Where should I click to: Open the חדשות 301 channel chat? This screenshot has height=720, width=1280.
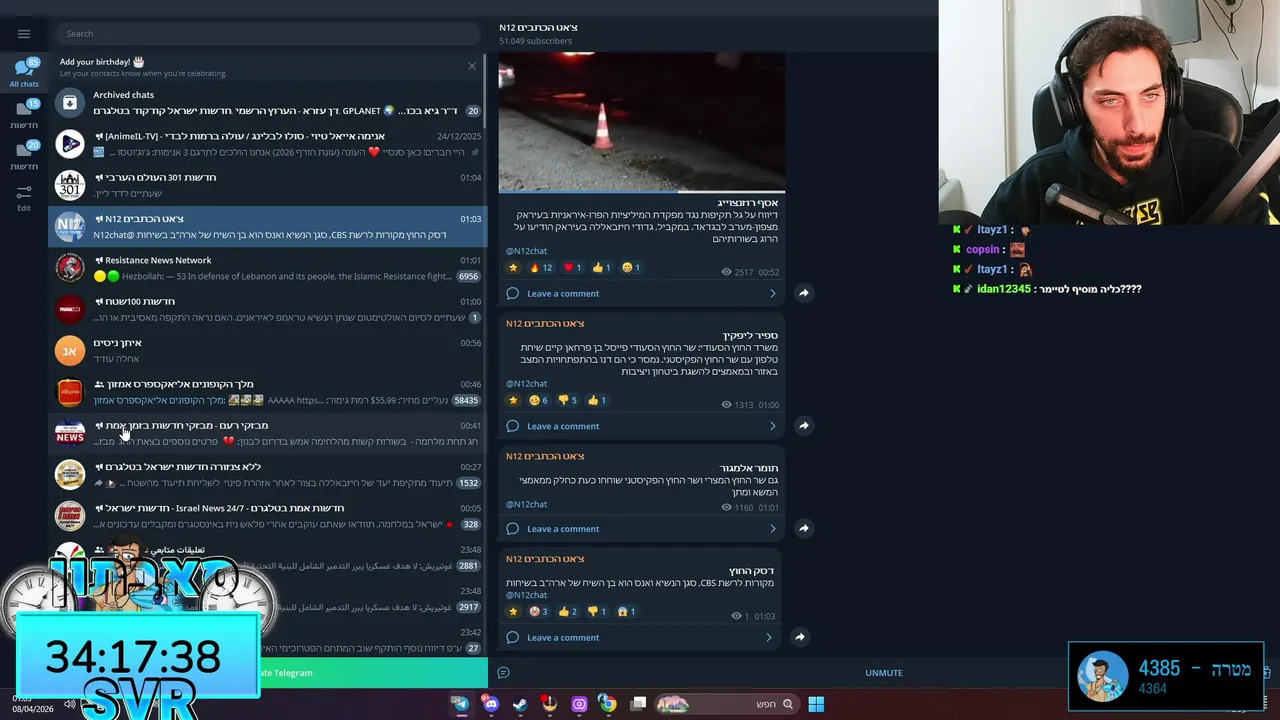268,185
